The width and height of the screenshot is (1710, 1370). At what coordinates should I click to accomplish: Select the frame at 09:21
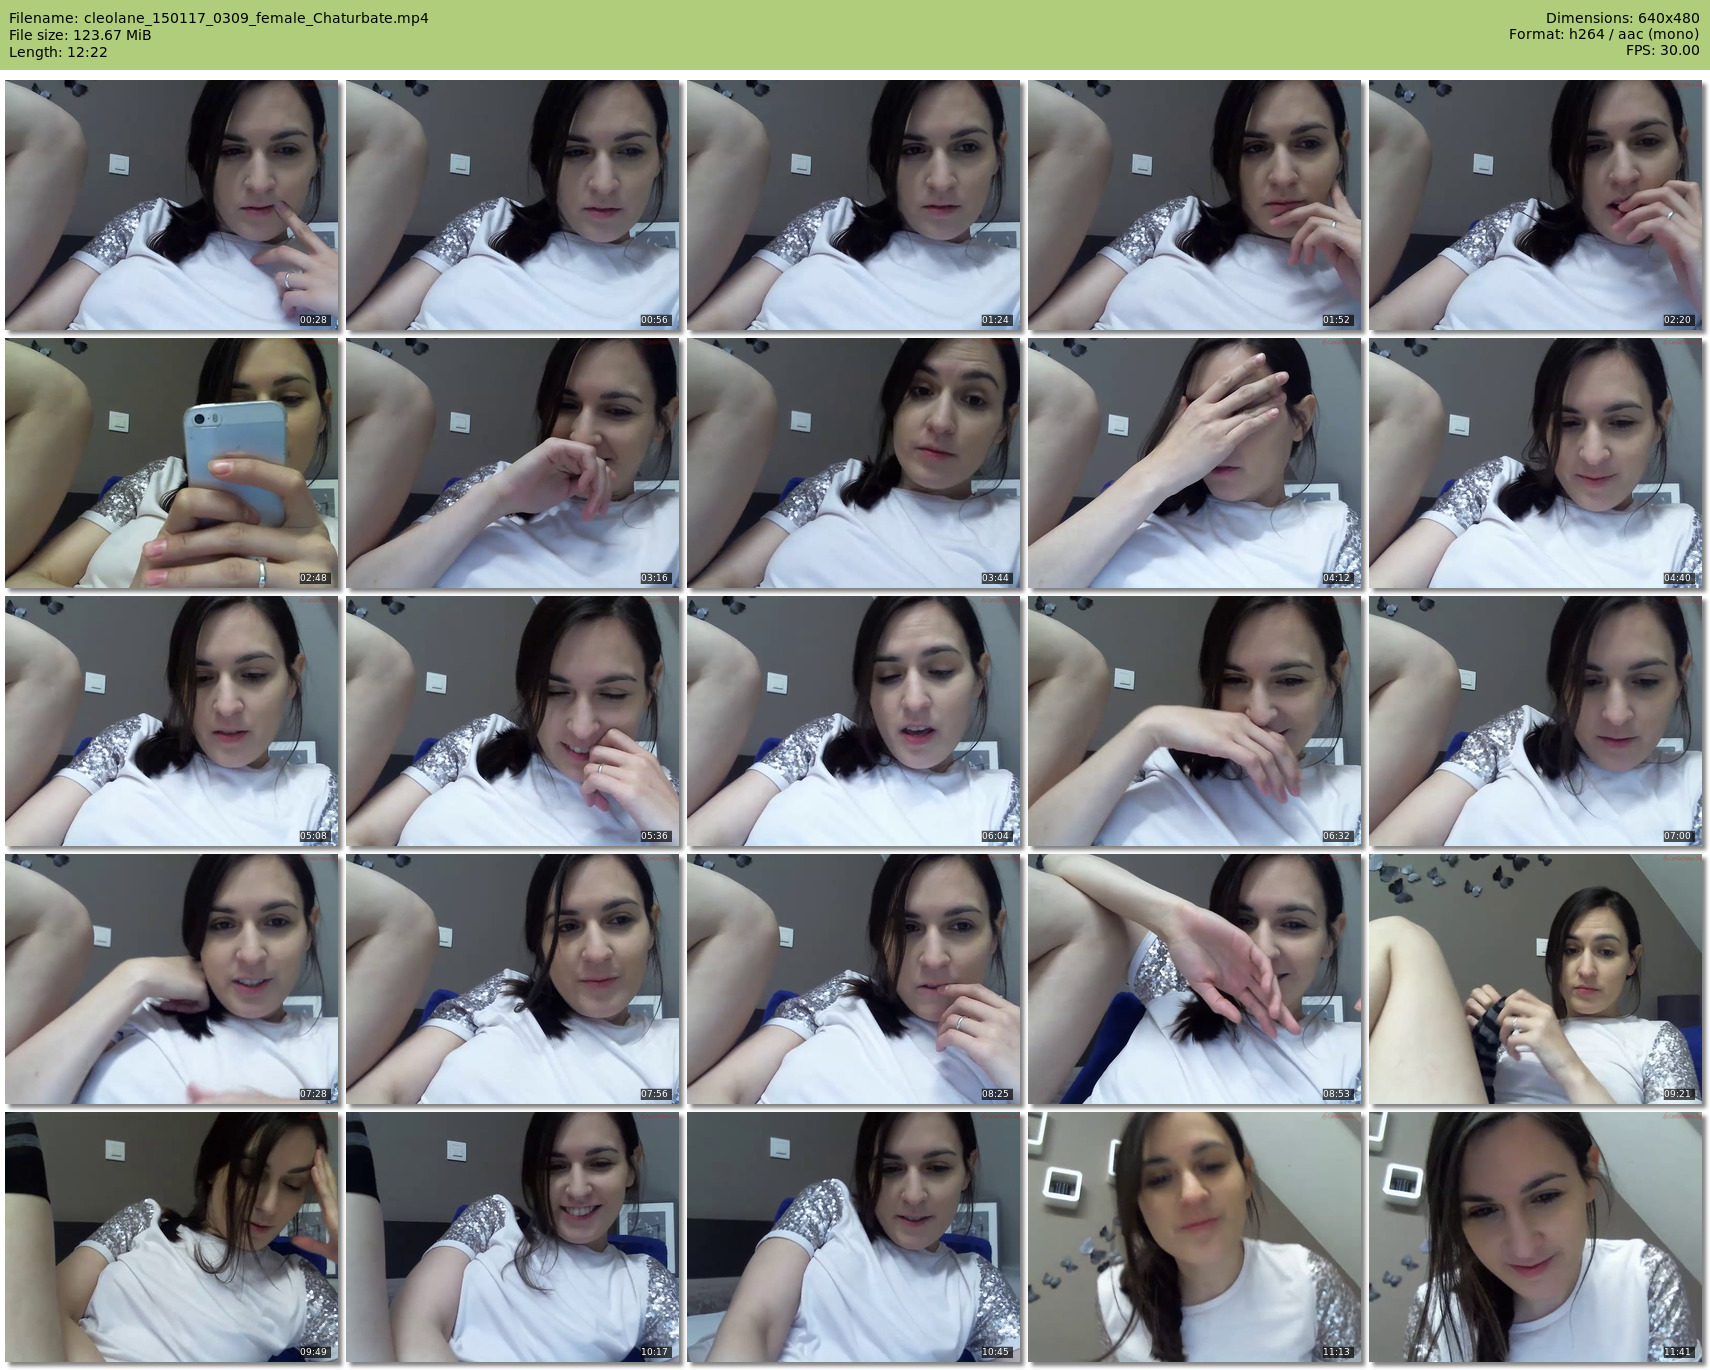[x=1536, y=979]
